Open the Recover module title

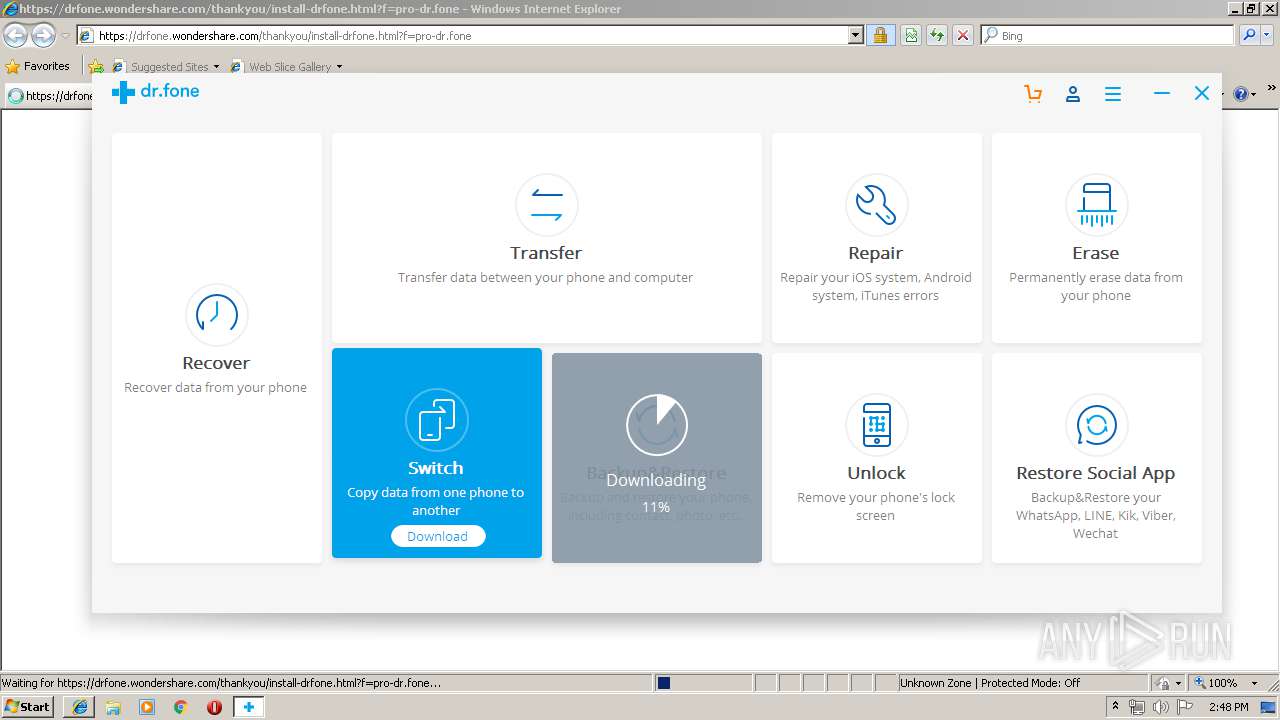pyautogui.click(x=216, y=363)
